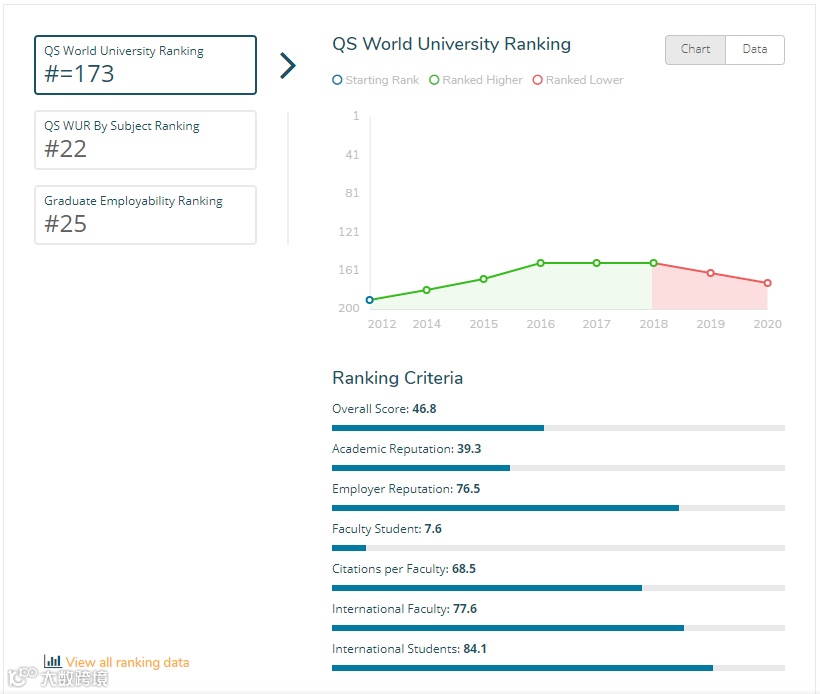The width and height of the screenshot is (820, 694).
Task: Click the International Students progress bar
Action: 559,668
